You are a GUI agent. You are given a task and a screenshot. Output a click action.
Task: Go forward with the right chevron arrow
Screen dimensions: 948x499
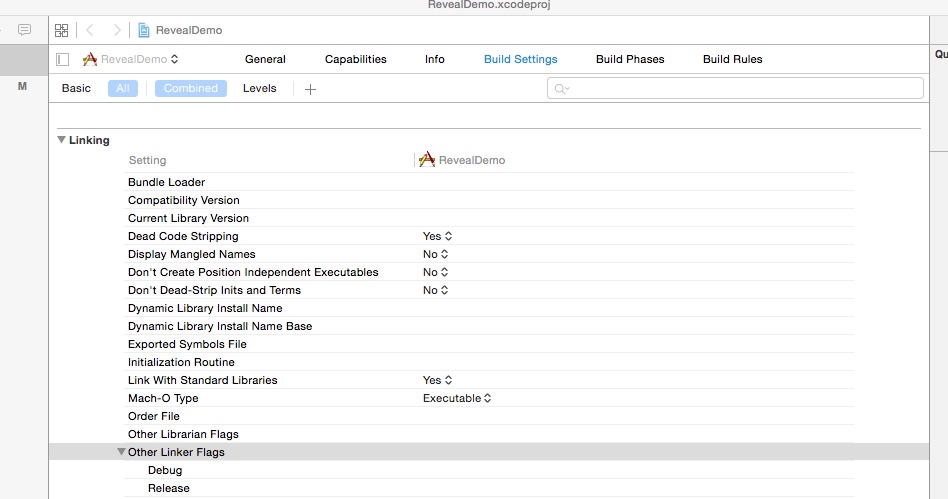tap(117, 30)
